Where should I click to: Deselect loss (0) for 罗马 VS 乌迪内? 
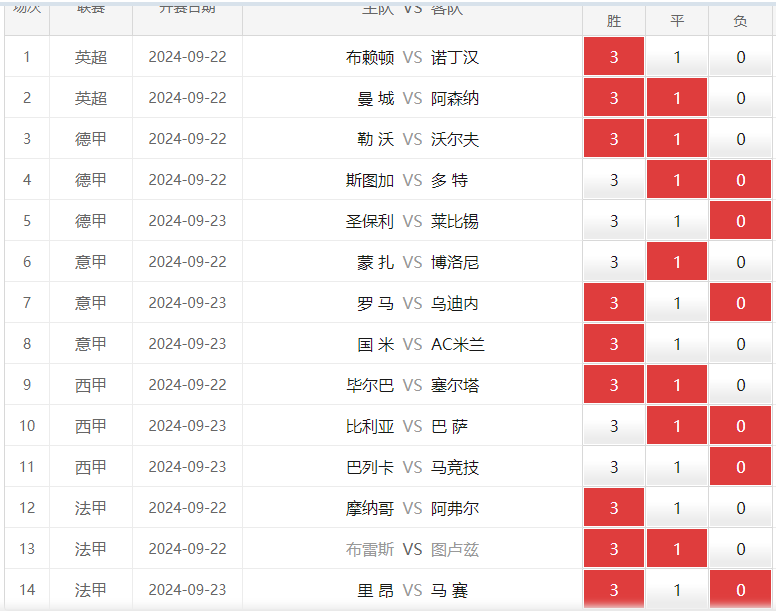(740, 303)
